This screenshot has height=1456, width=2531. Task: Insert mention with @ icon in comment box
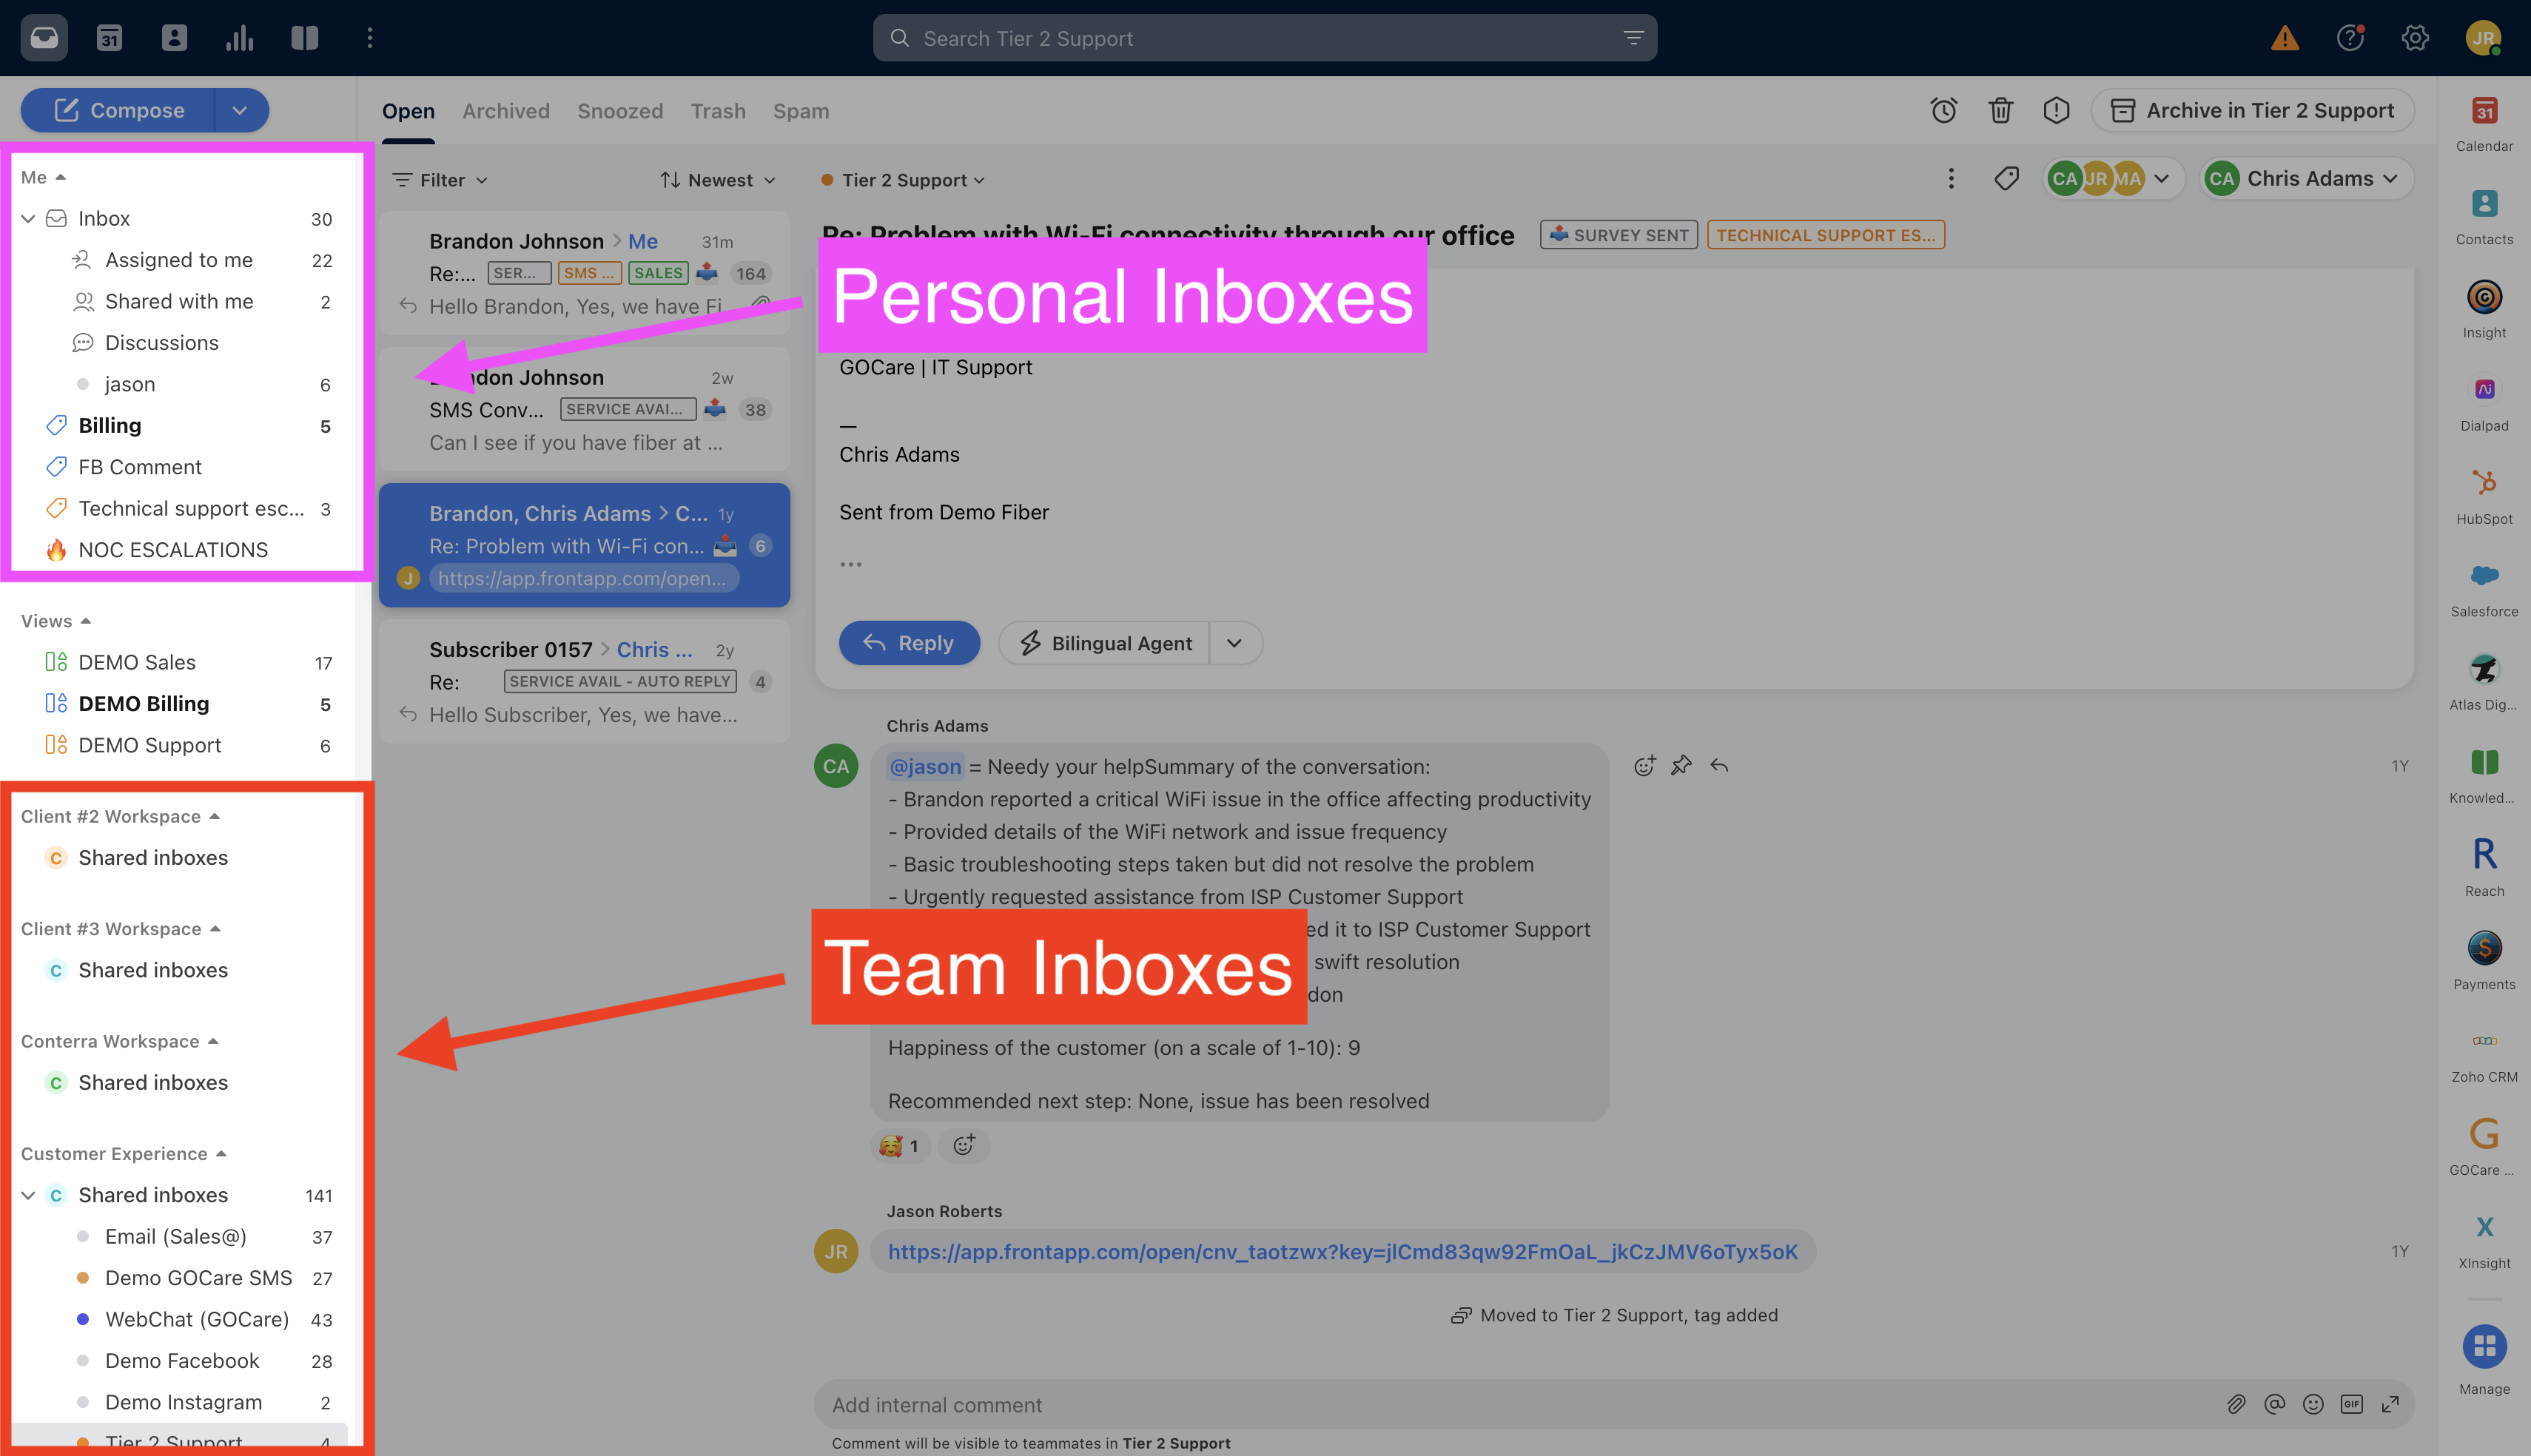point(2274,1404)
